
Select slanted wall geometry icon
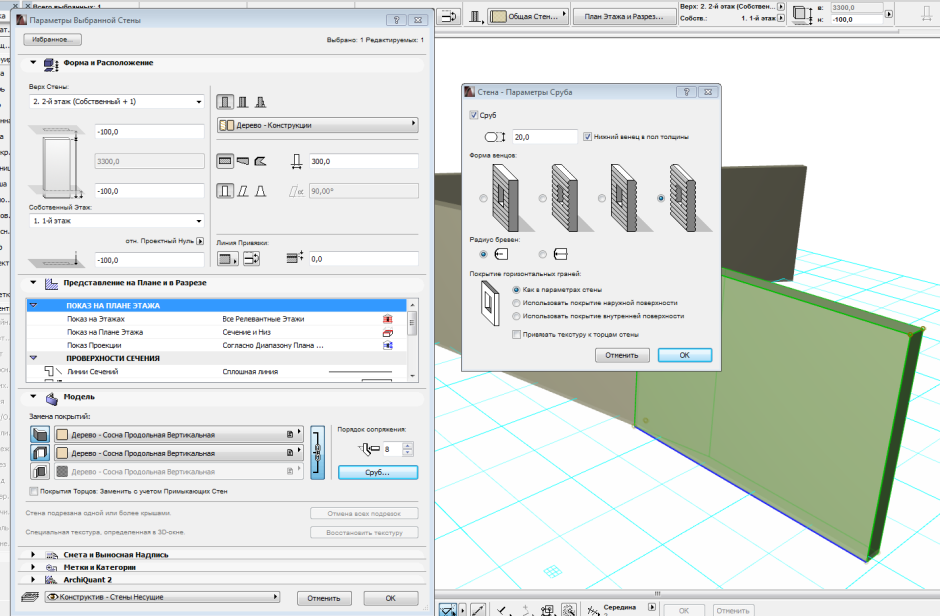(243, 191)
